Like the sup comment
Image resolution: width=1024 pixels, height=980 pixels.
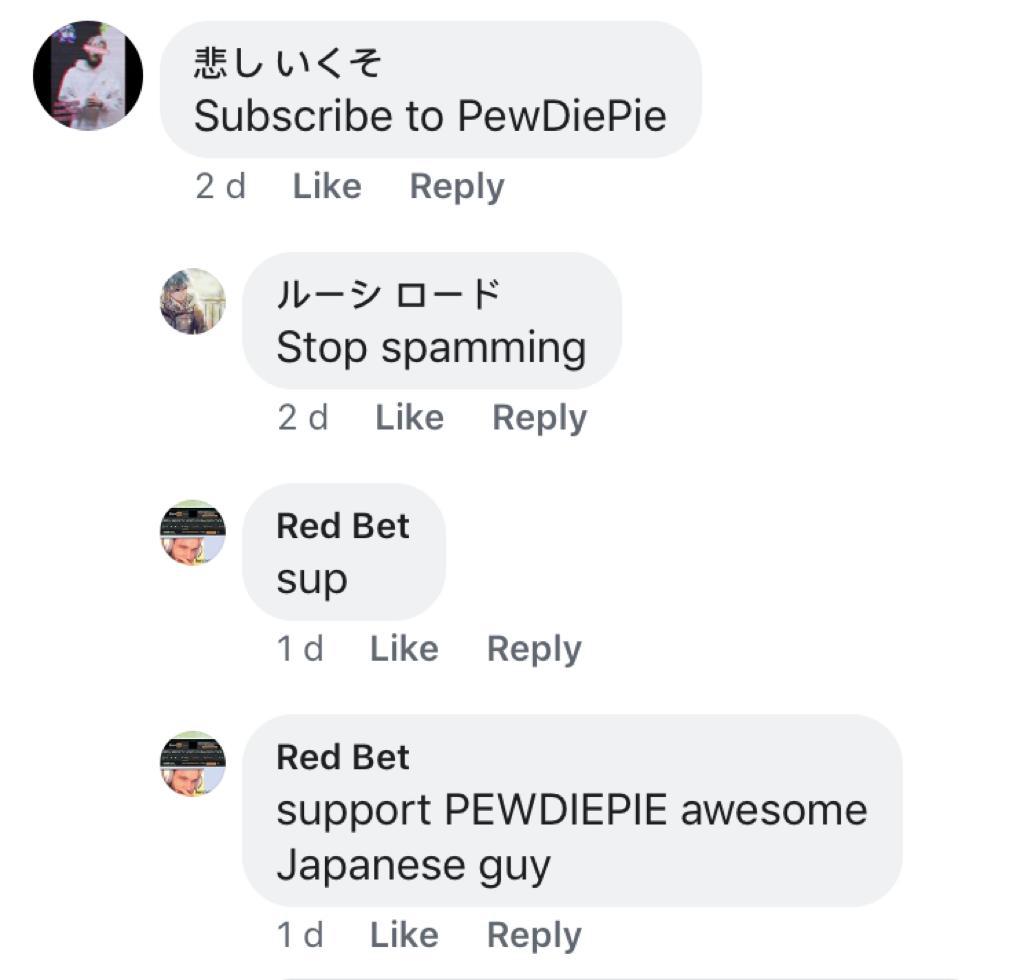tap(404, 648)
